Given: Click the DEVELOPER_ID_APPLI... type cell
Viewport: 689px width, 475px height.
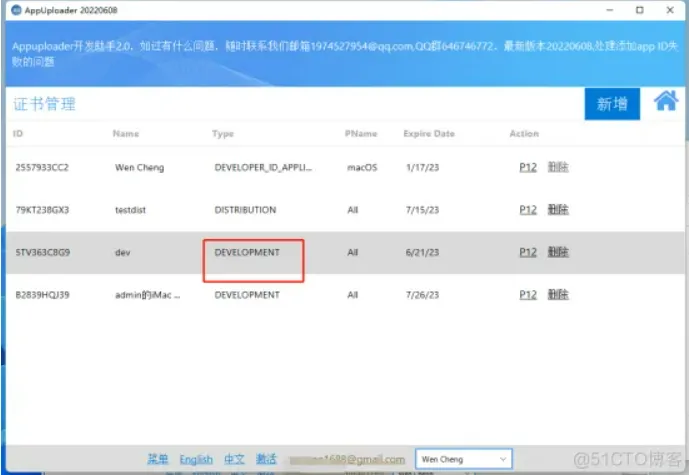Looking at the screenshot, I should coord(263,167).
